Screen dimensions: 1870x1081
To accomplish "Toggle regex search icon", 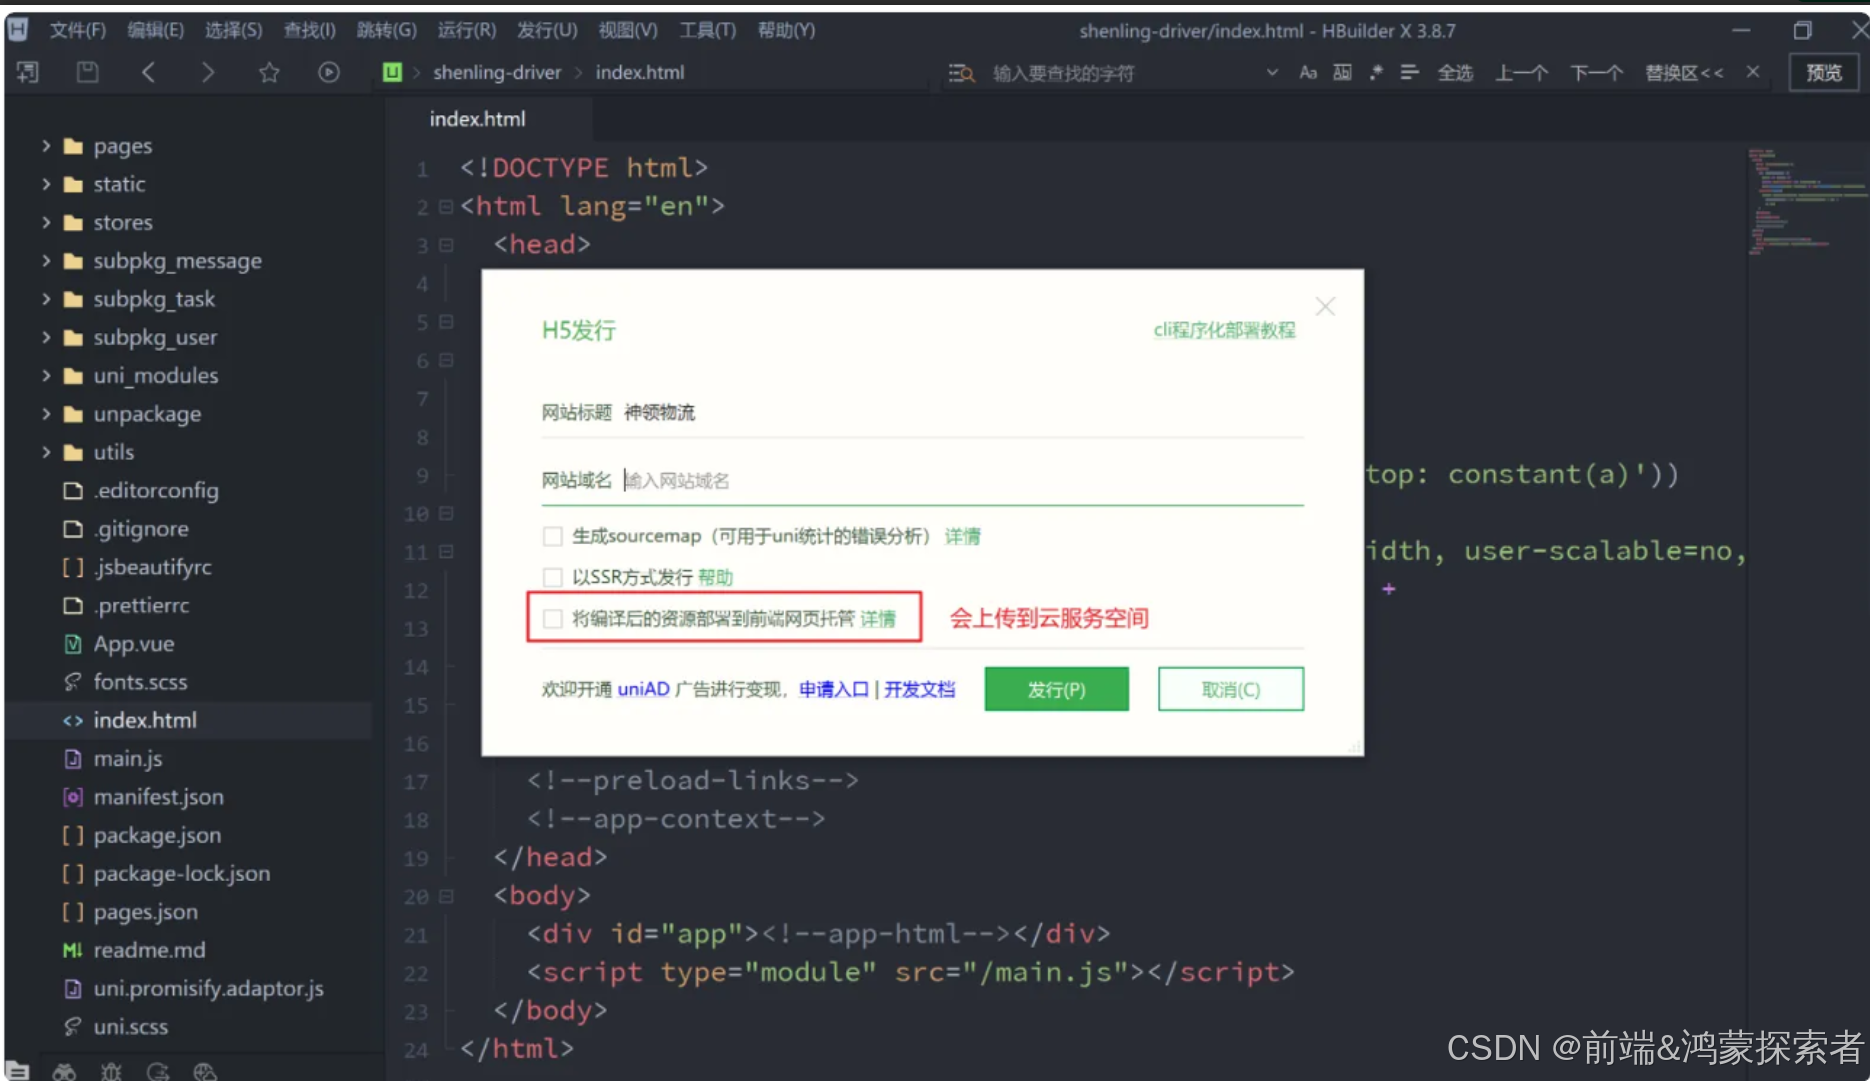I will click(x=1376, y=72).
